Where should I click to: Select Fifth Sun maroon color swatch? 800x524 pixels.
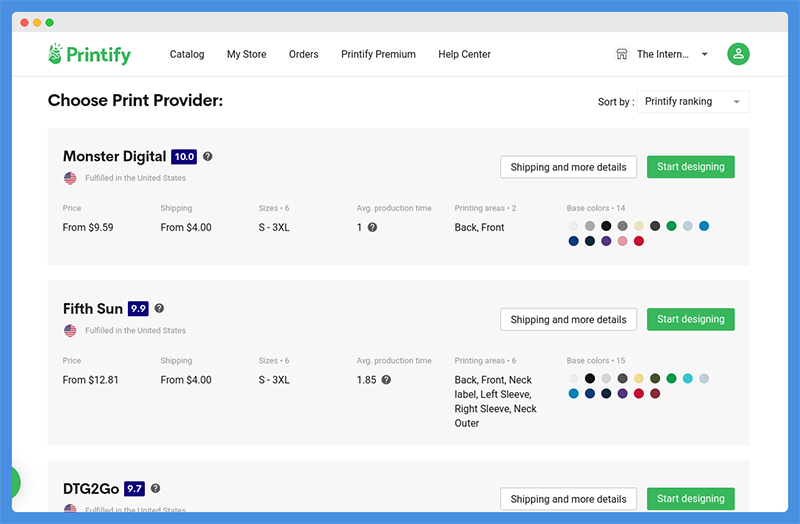coord(655,394)
